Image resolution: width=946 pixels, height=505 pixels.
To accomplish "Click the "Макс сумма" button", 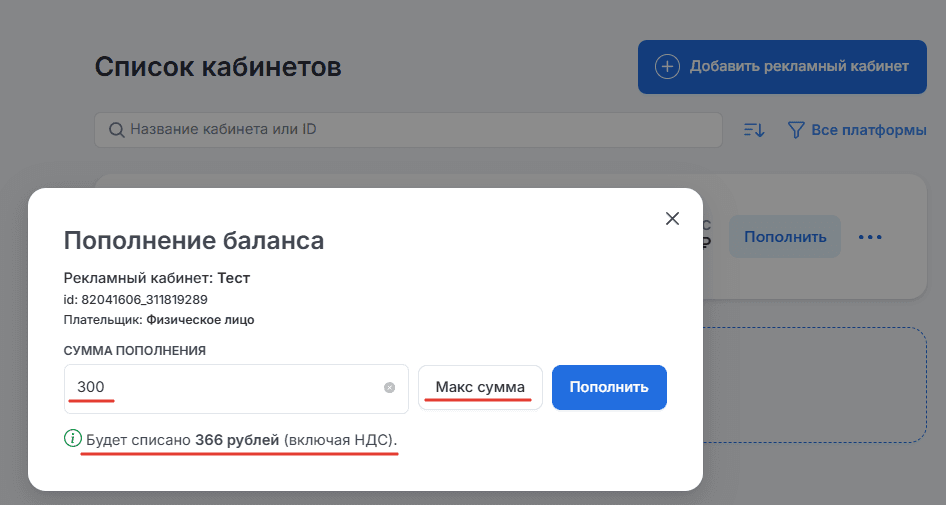I will click(x=480, y=387).
